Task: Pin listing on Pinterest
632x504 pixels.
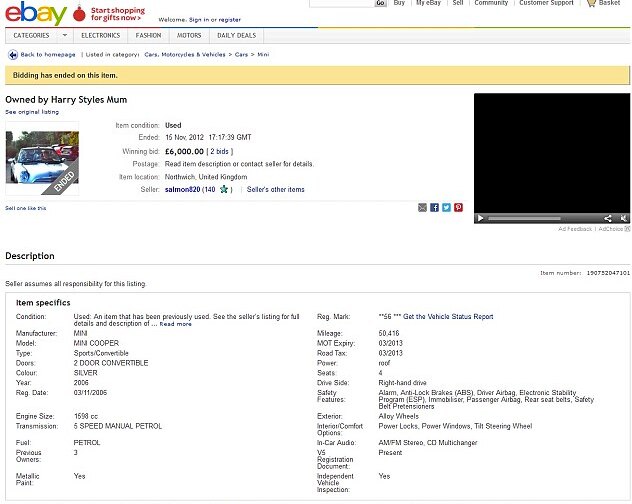Action: 458,208
